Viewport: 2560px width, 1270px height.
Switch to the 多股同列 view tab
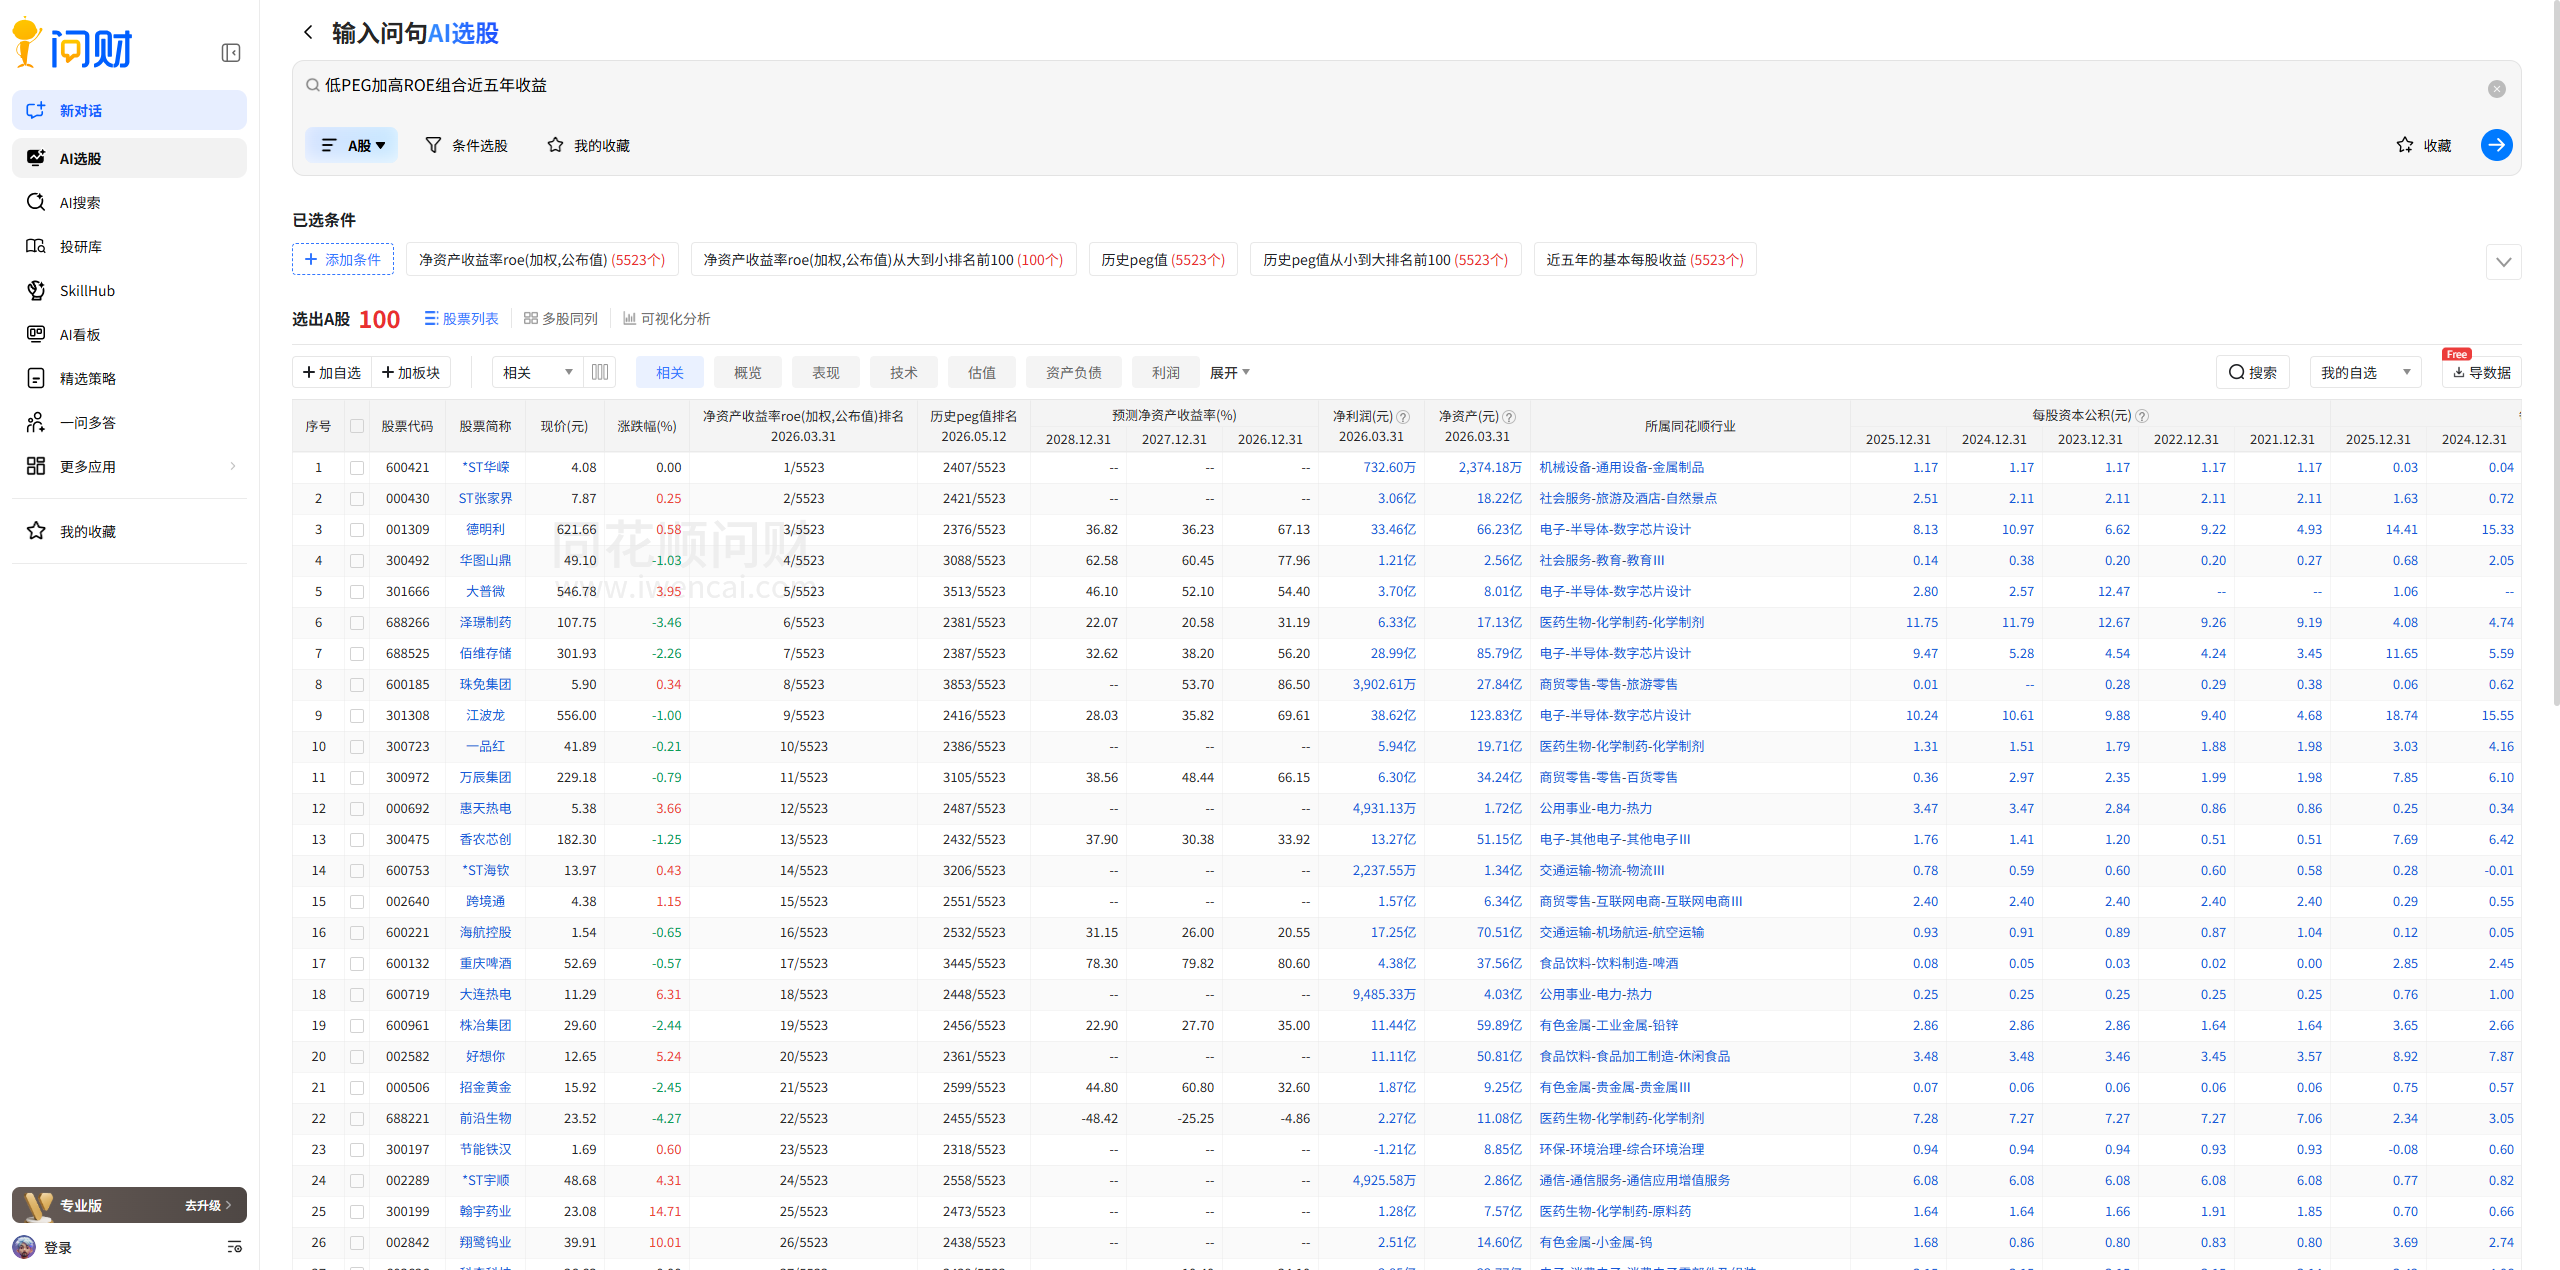pyautogui.click(x=561, y=318)
